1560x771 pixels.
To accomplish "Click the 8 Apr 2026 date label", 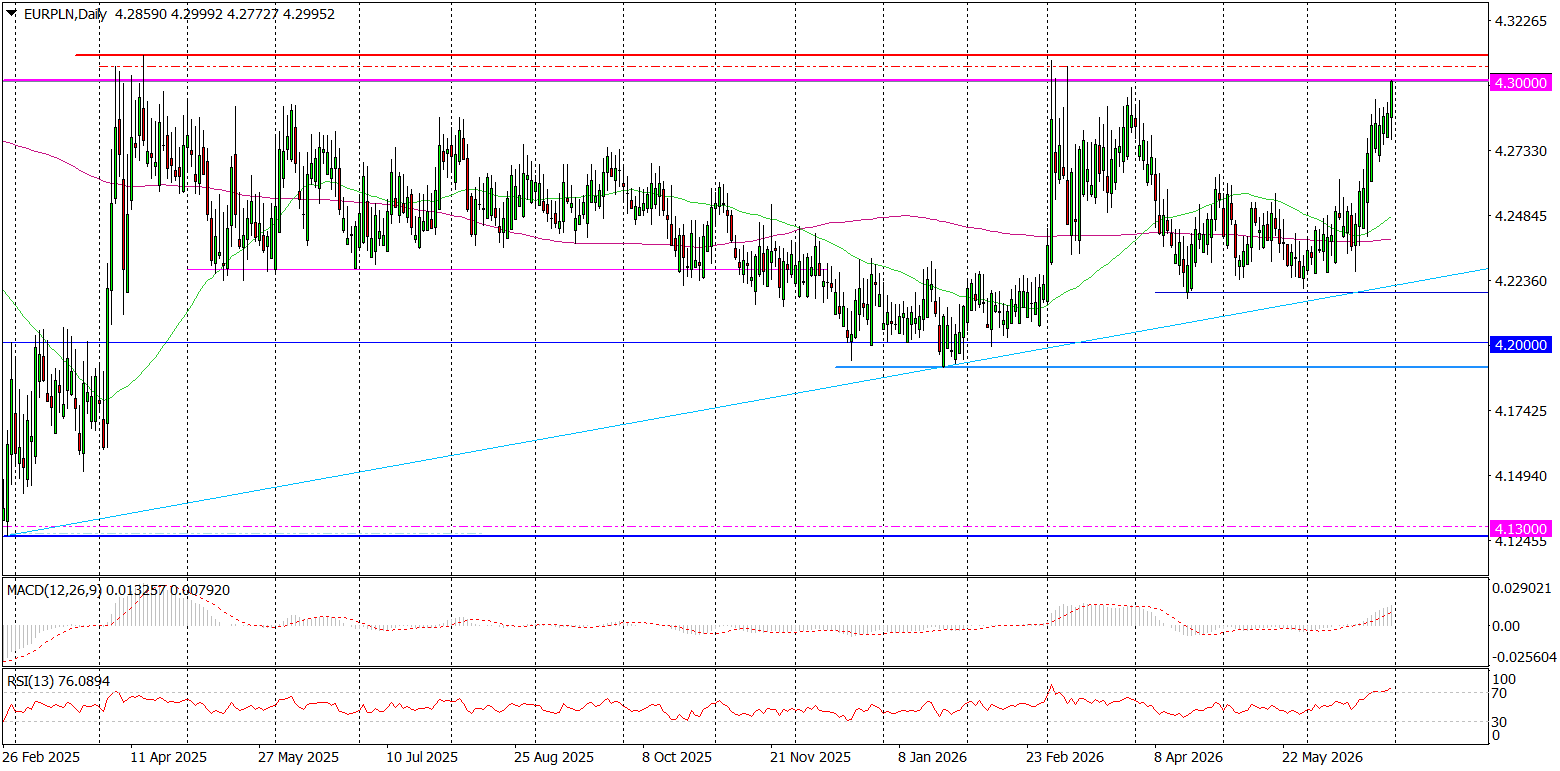I will coord(1188,758).
